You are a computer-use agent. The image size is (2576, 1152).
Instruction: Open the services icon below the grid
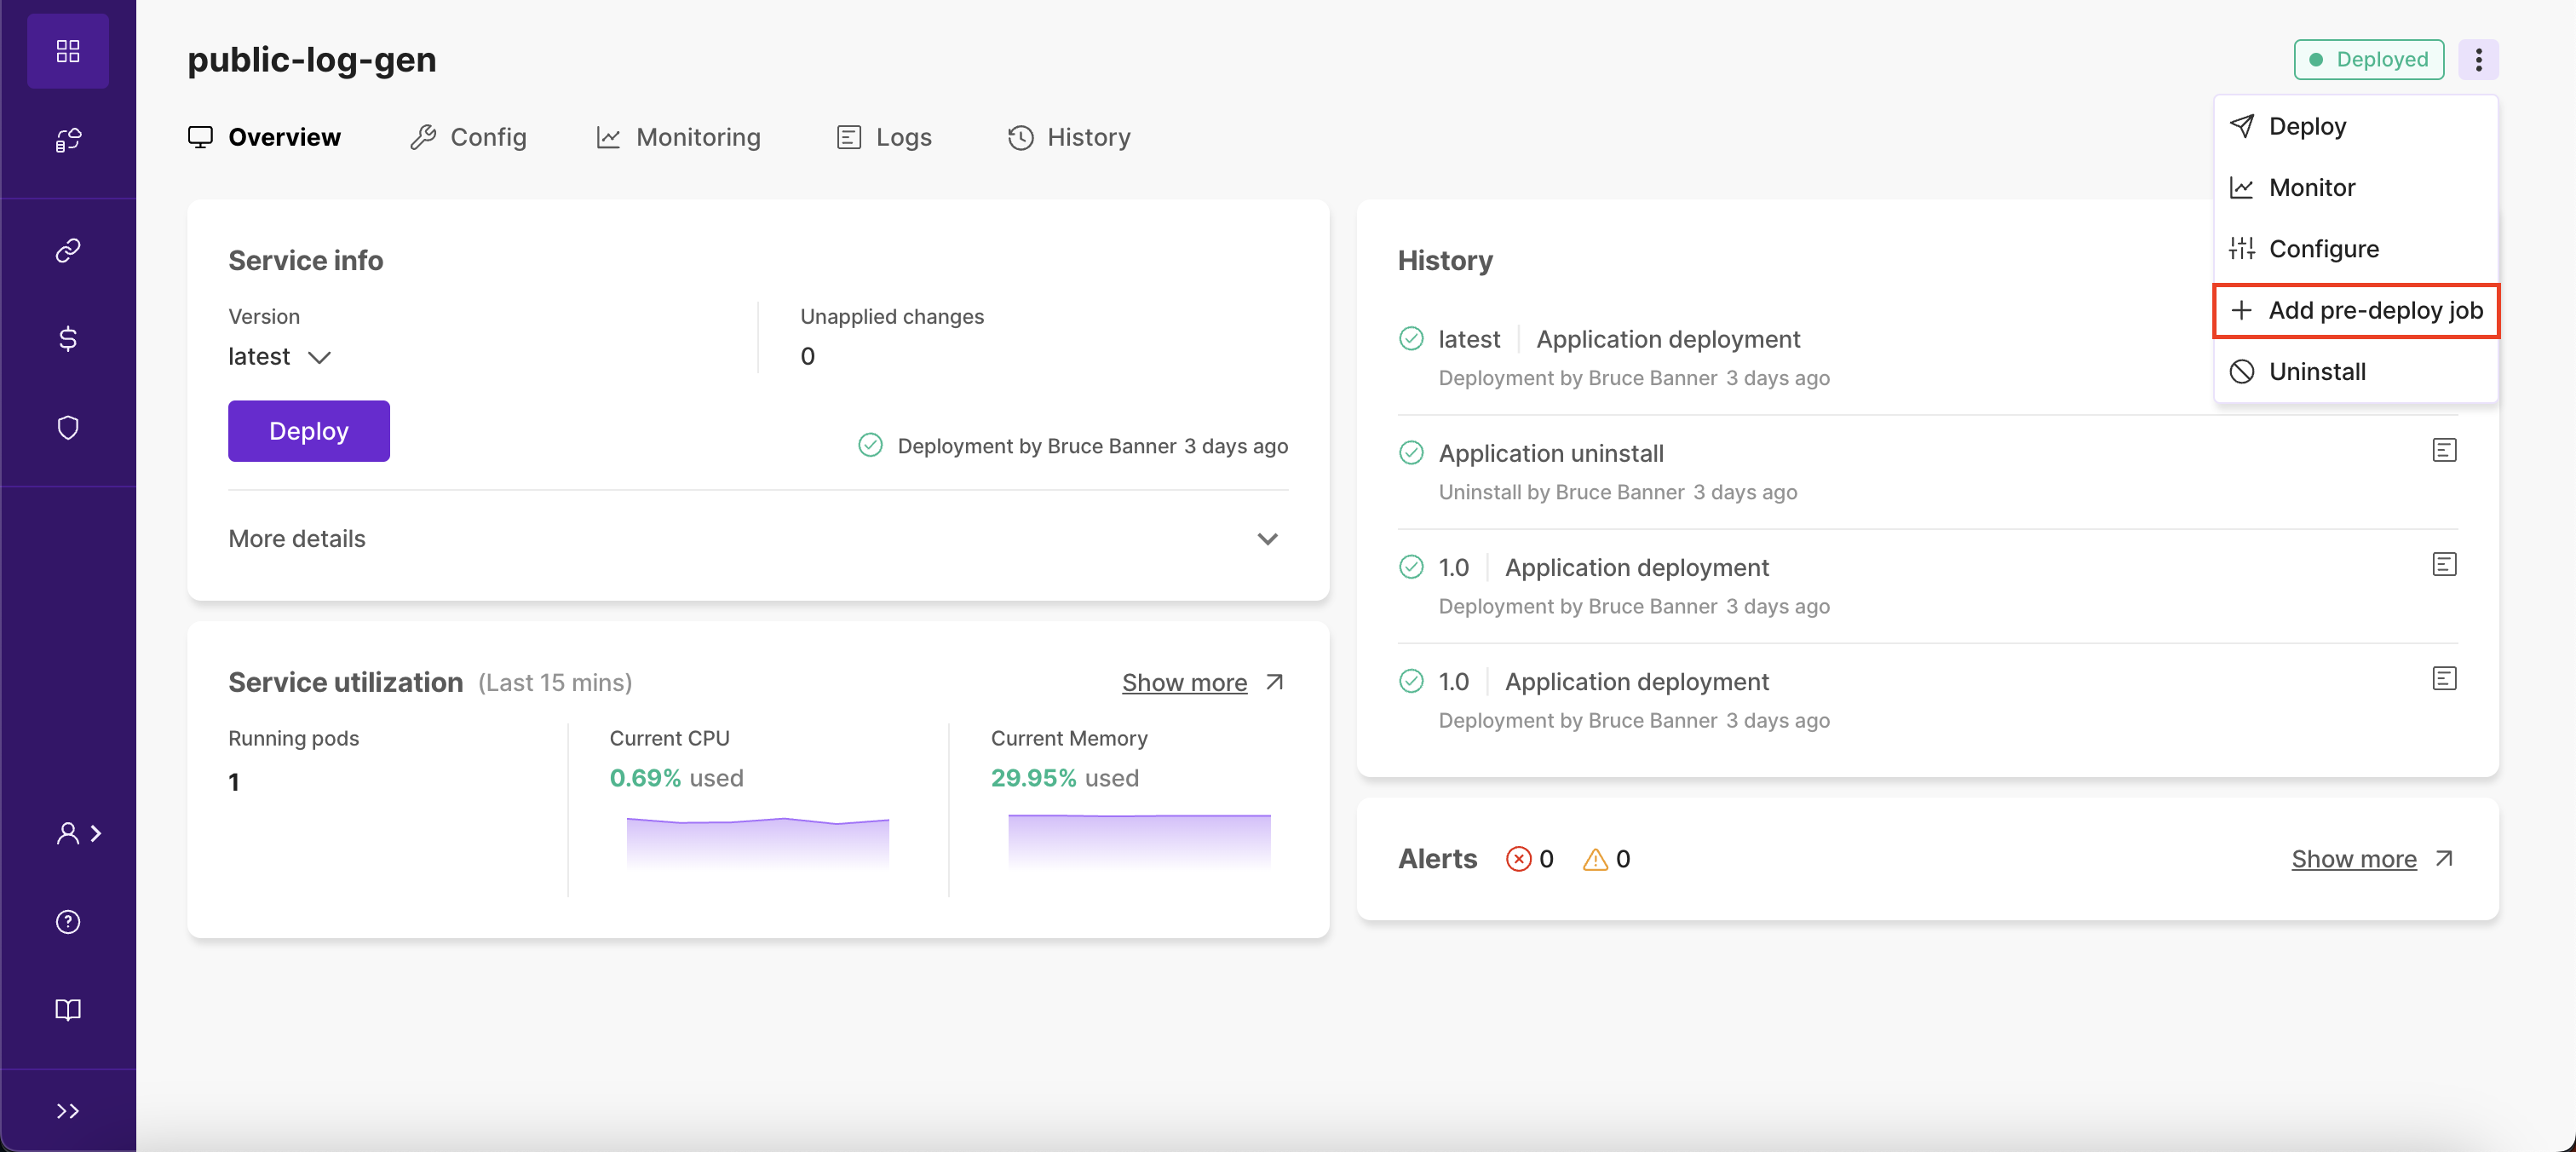coord(68,140)
